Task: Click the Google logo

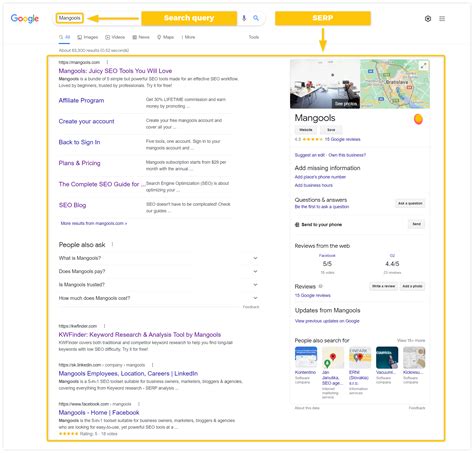Action: coord(25,19)
